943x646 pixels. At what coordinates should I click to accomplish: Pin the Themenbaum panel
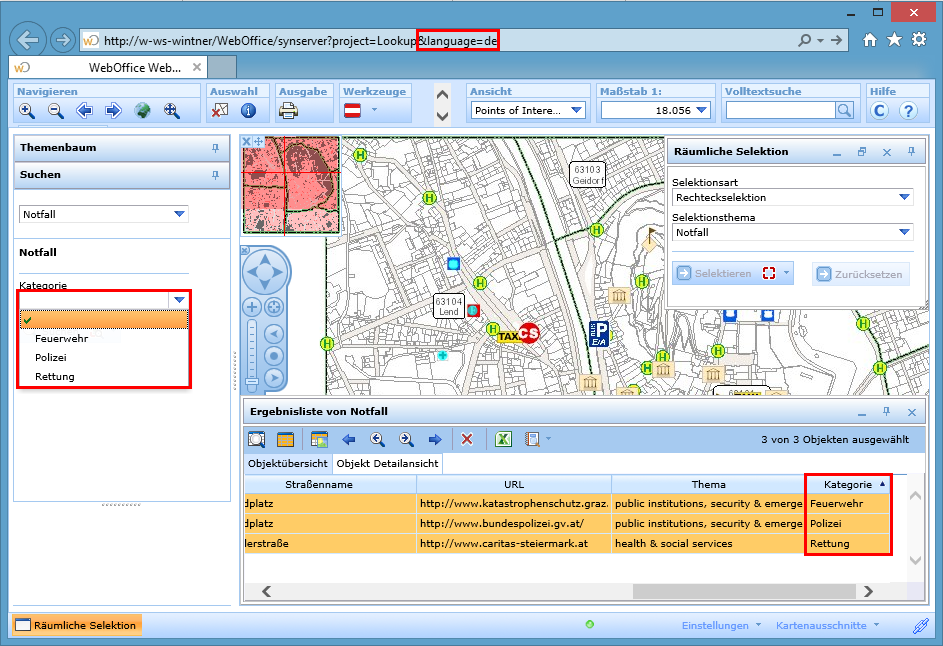215,148
